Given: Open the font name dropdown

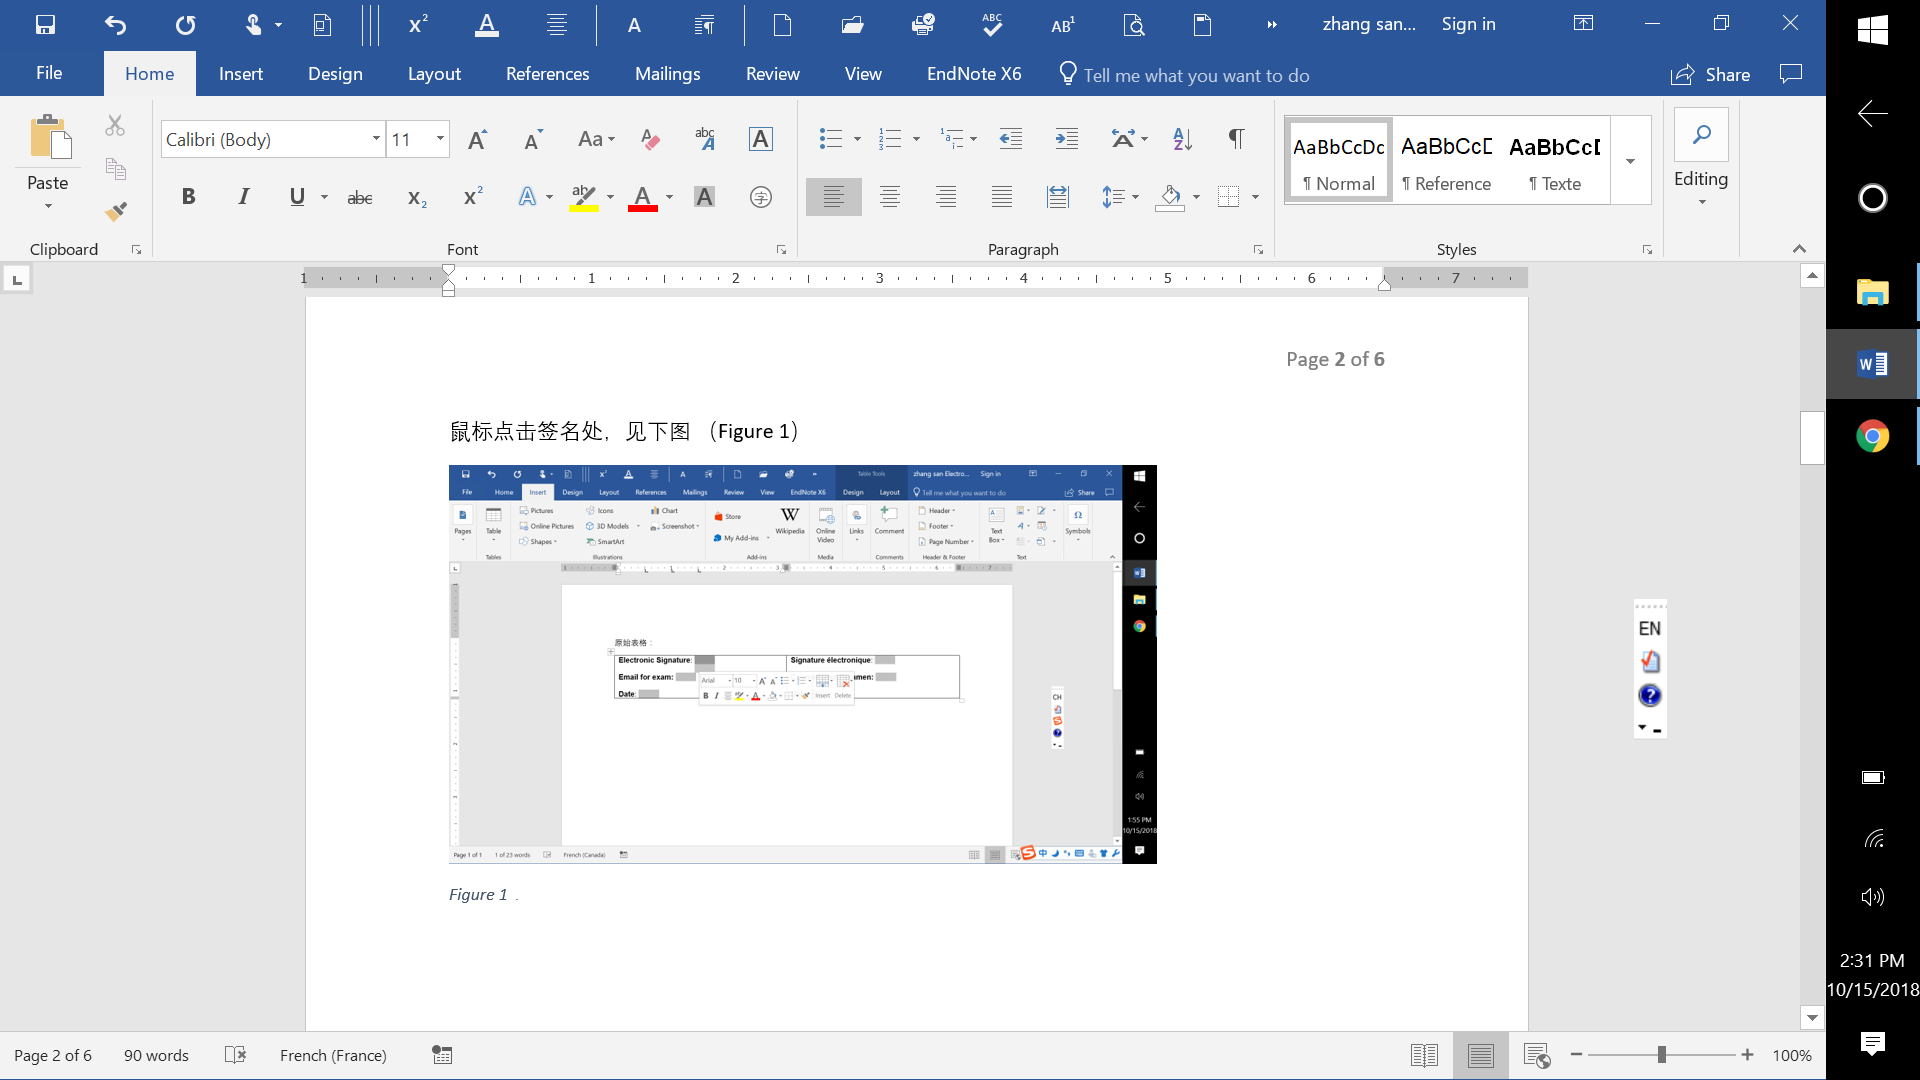Looking at the screenshot, I should (376, 139).
